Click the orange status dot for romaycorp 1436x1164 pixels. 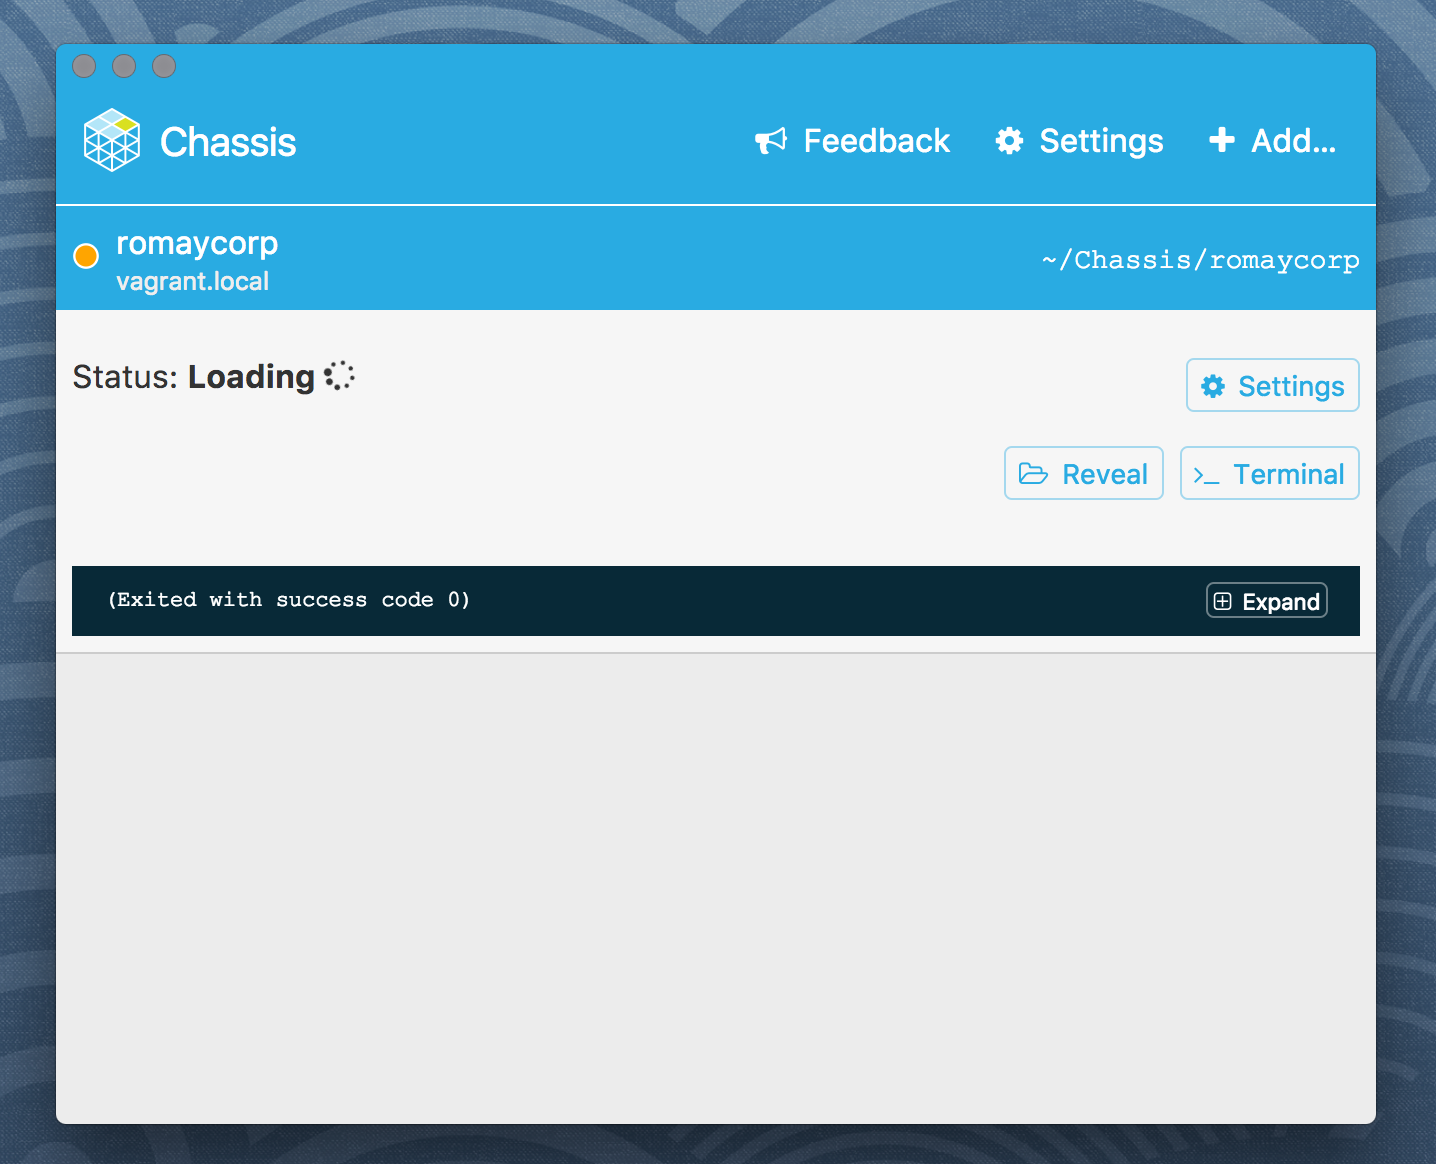click(x=86, y=256)
